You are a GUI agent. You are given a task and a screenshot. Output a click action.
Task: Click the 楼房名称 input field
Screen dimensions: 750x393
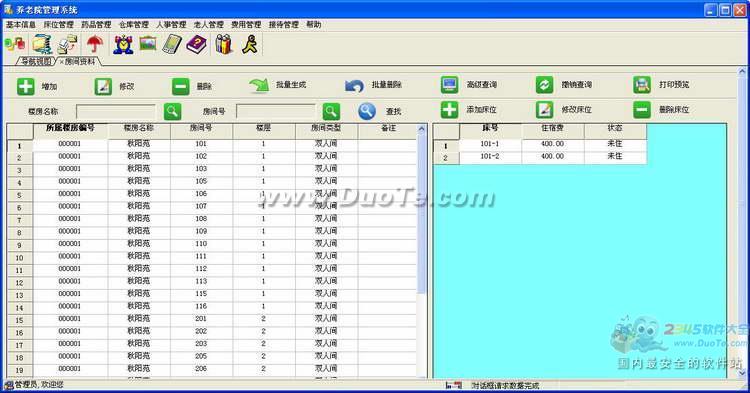click(x=116, y=111)
